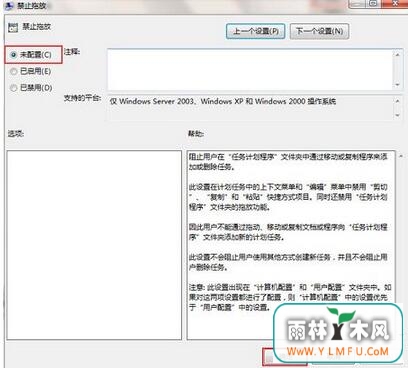Click the title bar window icon
The image size is (408, 368).
click(9, 5)
